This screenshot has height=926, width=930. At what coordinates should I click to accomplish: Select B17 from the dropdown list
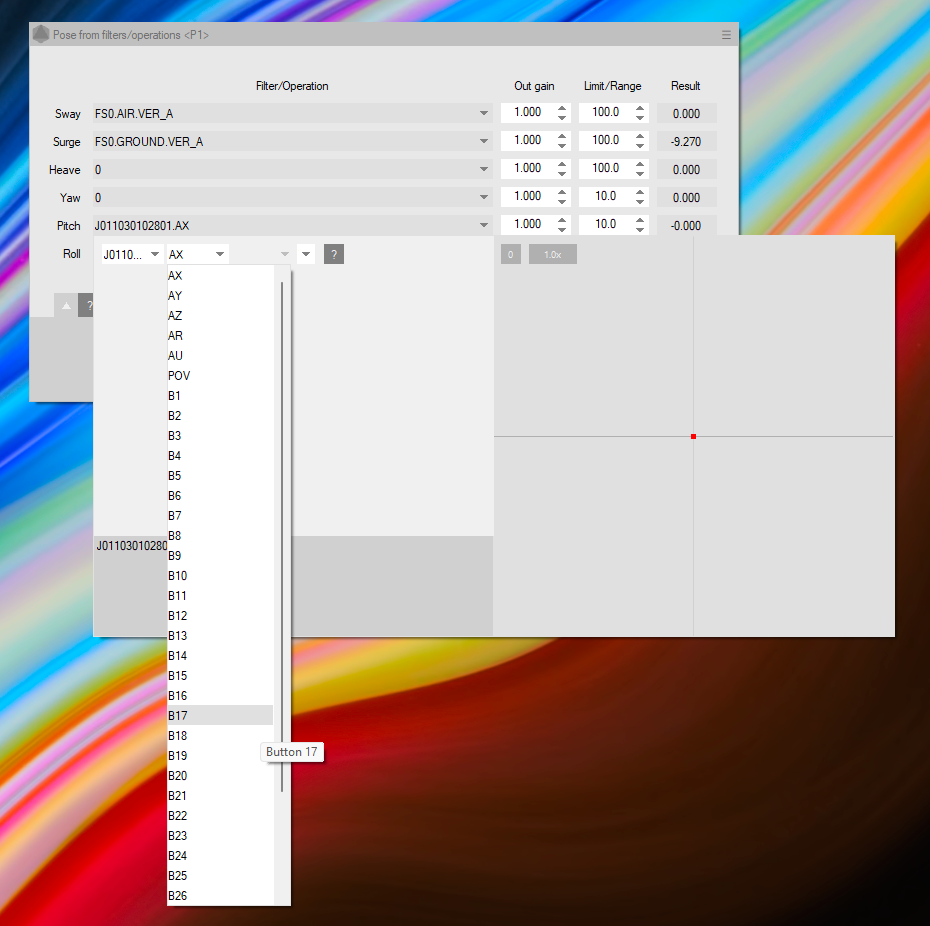(219, 716)
